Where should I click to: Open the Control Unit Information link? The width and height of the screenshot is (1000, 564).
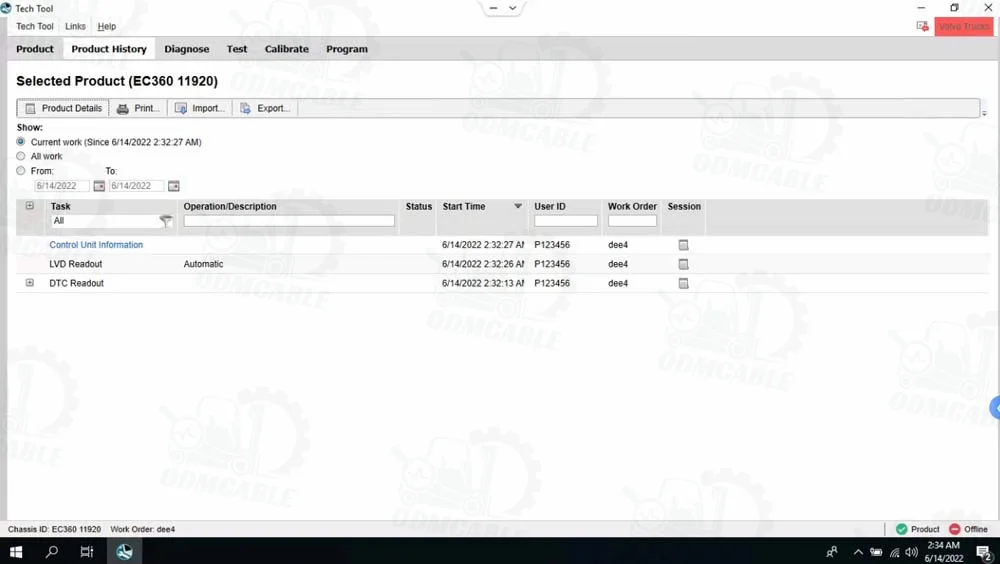point(96,244)
